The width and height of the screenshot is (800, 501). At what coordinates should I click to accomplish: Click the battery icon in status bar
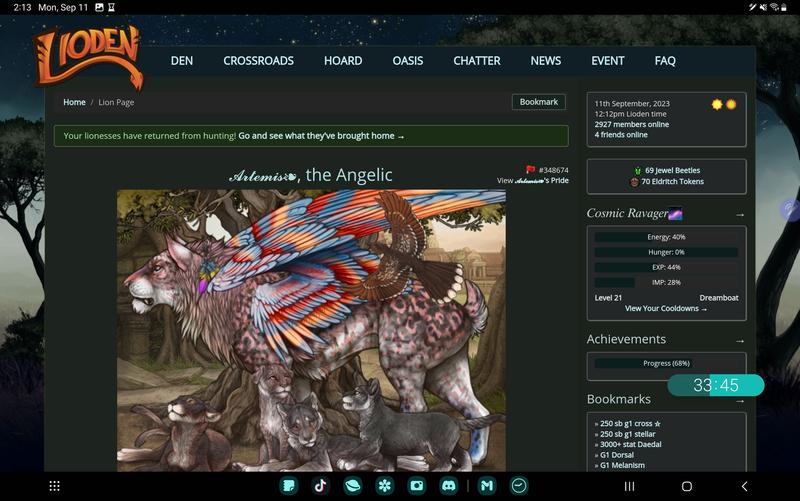(x=784, y=7)
